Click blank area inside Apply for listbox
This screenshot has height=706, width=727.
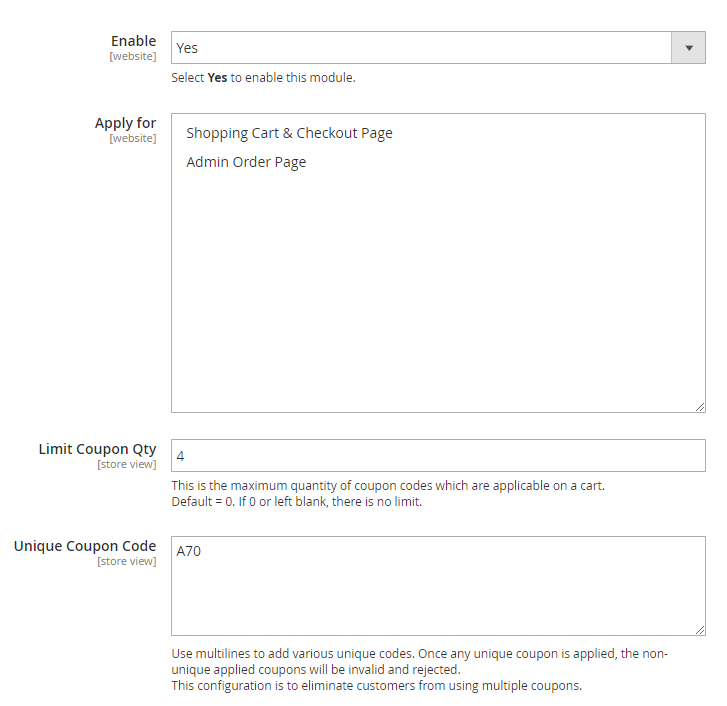click(x=438, y=290)
